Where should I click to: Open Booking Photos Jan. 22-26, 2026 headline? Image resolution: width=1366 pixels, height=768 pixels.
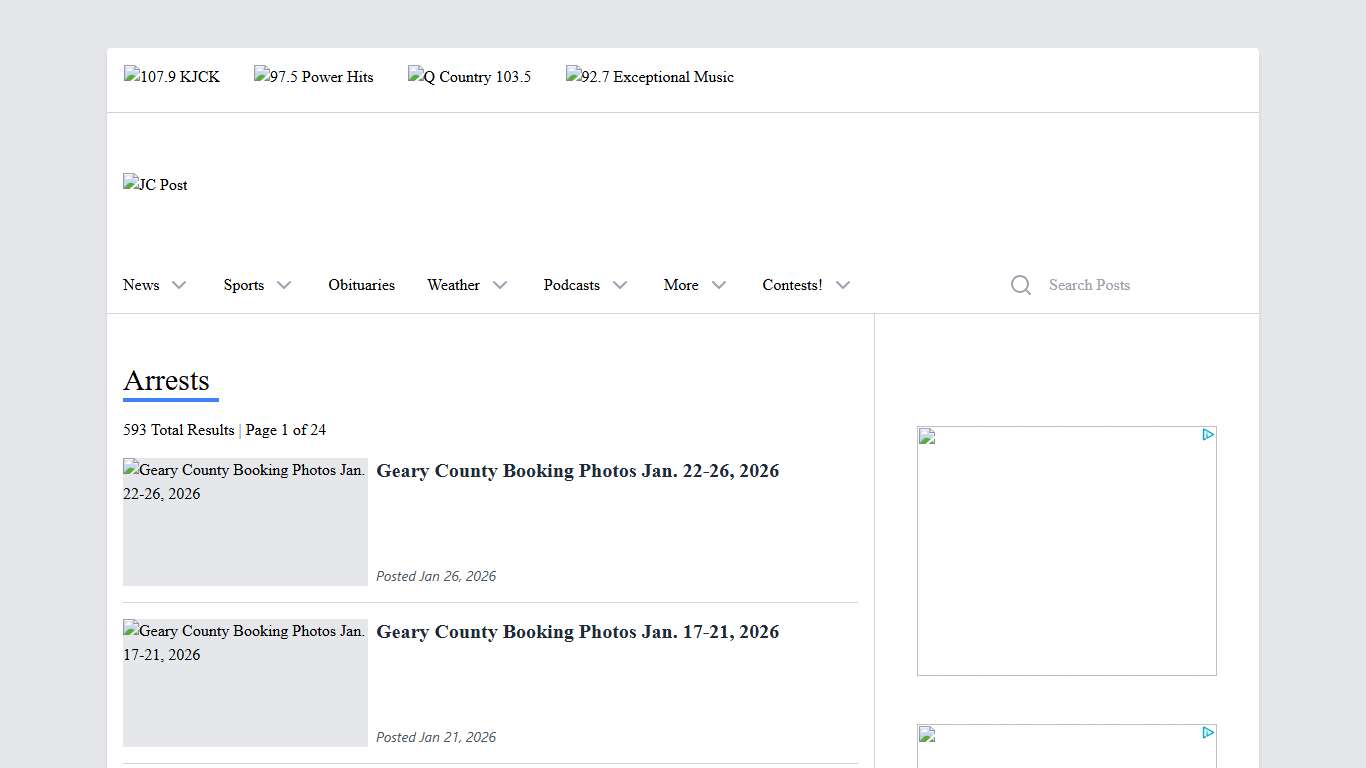pos(577,471)
